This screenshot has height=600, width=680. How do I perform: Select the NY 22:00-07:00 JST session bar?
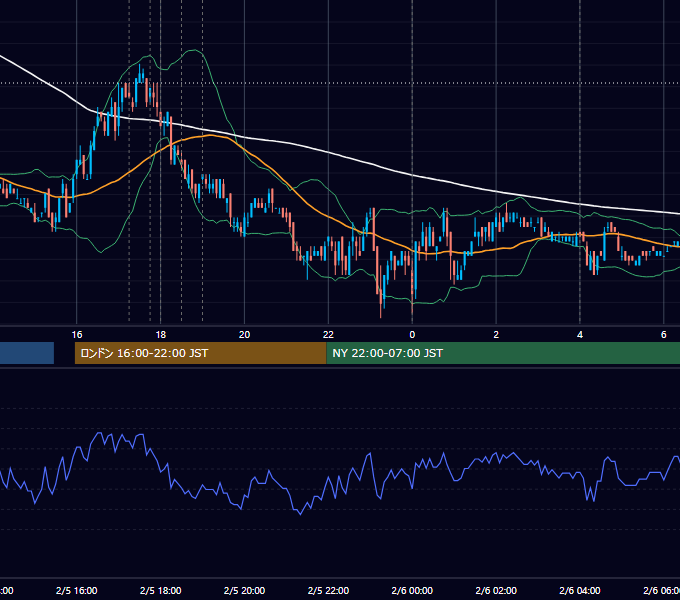tap(503, 353)
